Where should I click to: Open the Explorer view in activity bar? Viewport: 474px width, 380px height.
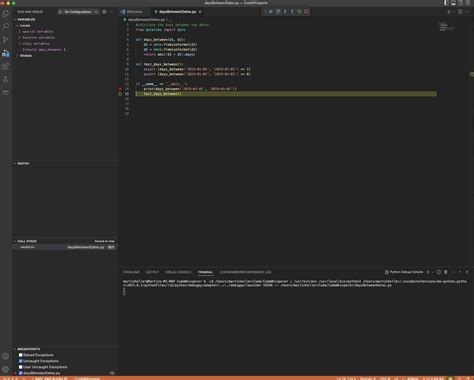point(5,13)
